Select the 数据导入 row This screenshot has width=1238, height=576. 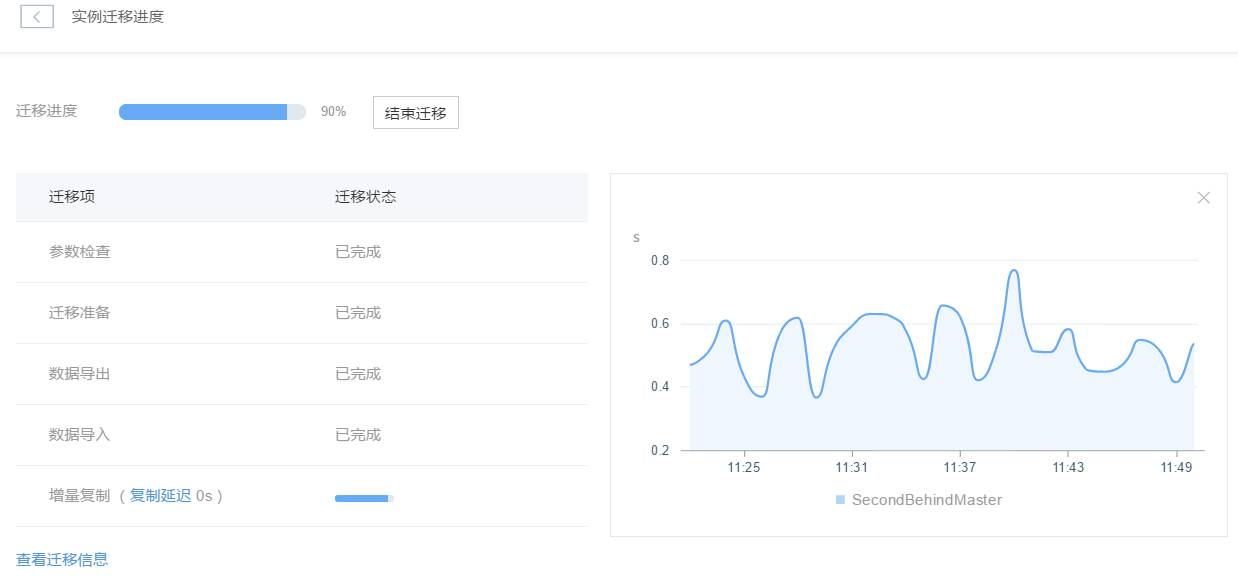(x=302, y=435)
